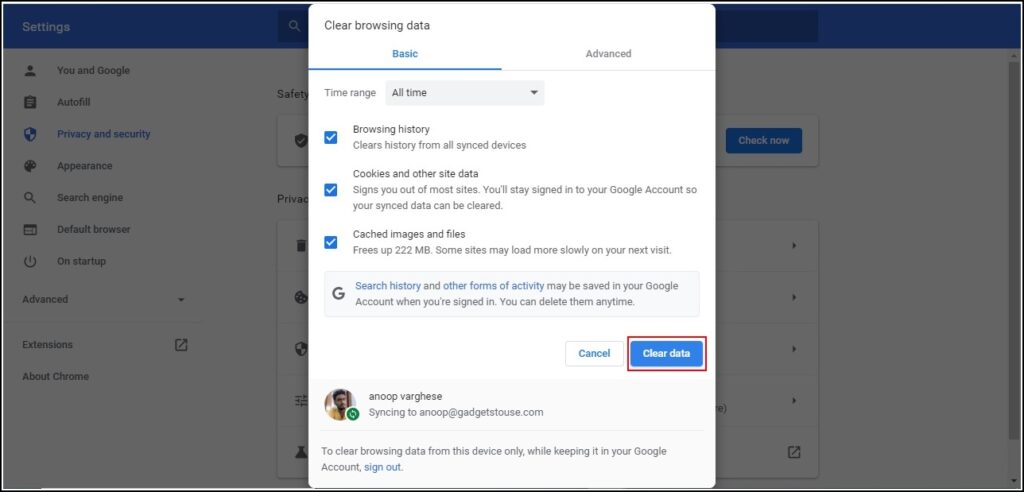Open the Time range dropdown
The height and width of the screenshot is (492, 1024).
(464, 93)
